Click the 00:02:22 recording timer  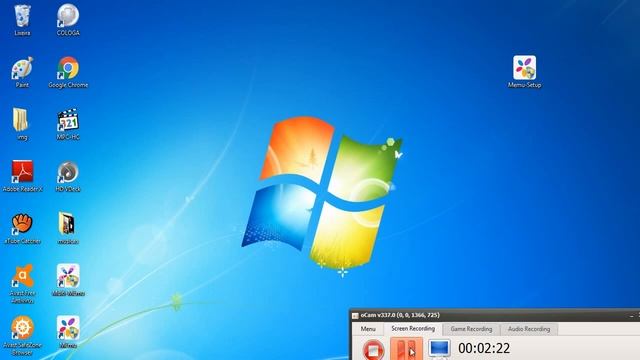pos(484,349)
